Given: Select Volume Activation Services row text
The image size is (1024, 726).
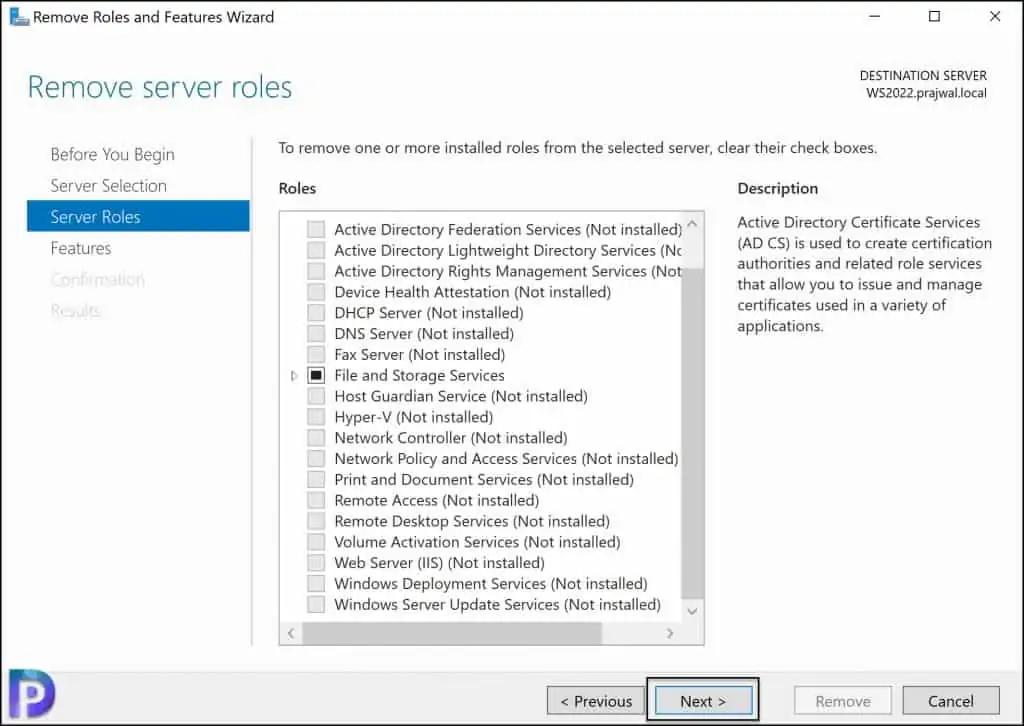Looking at the screenshot, I should 477,543.
